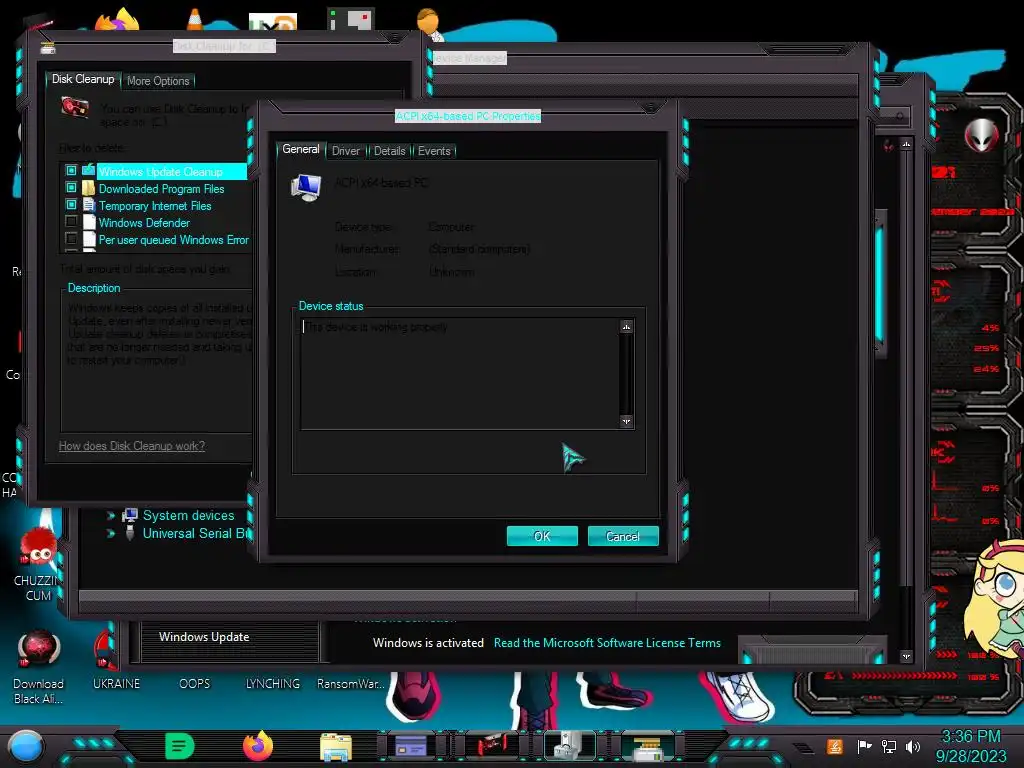This screenshot has width=1024, height=768.
Task: Check the Windows Defender checkbox
Action: (x=71, y=221)
